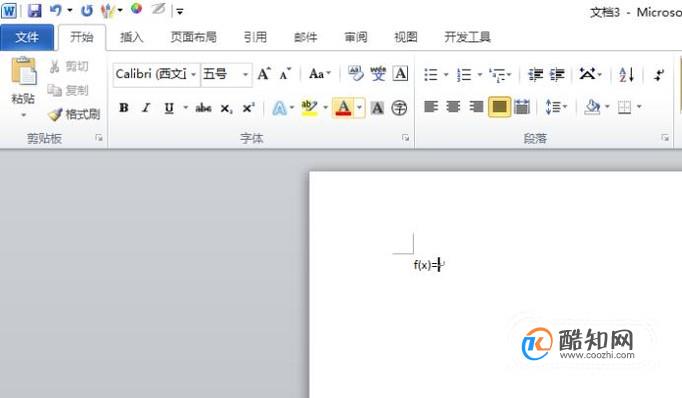
Task: Click the Bullets list icon
Action: point(431,74)
